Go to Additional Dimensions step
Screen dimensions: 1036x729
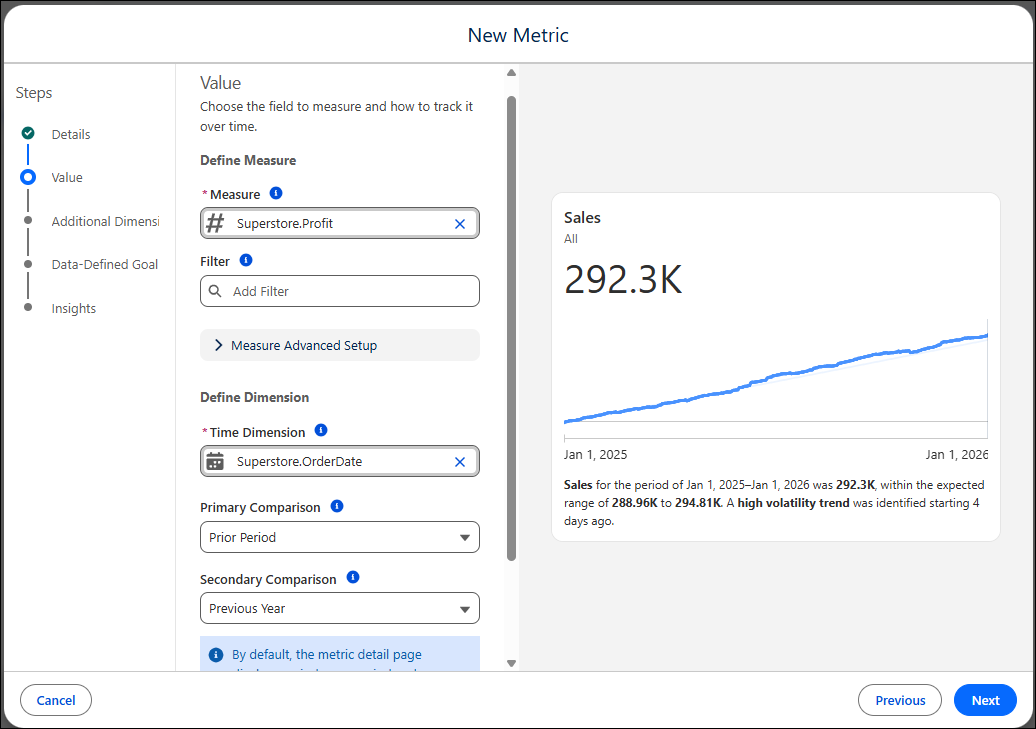coord(106,221)
